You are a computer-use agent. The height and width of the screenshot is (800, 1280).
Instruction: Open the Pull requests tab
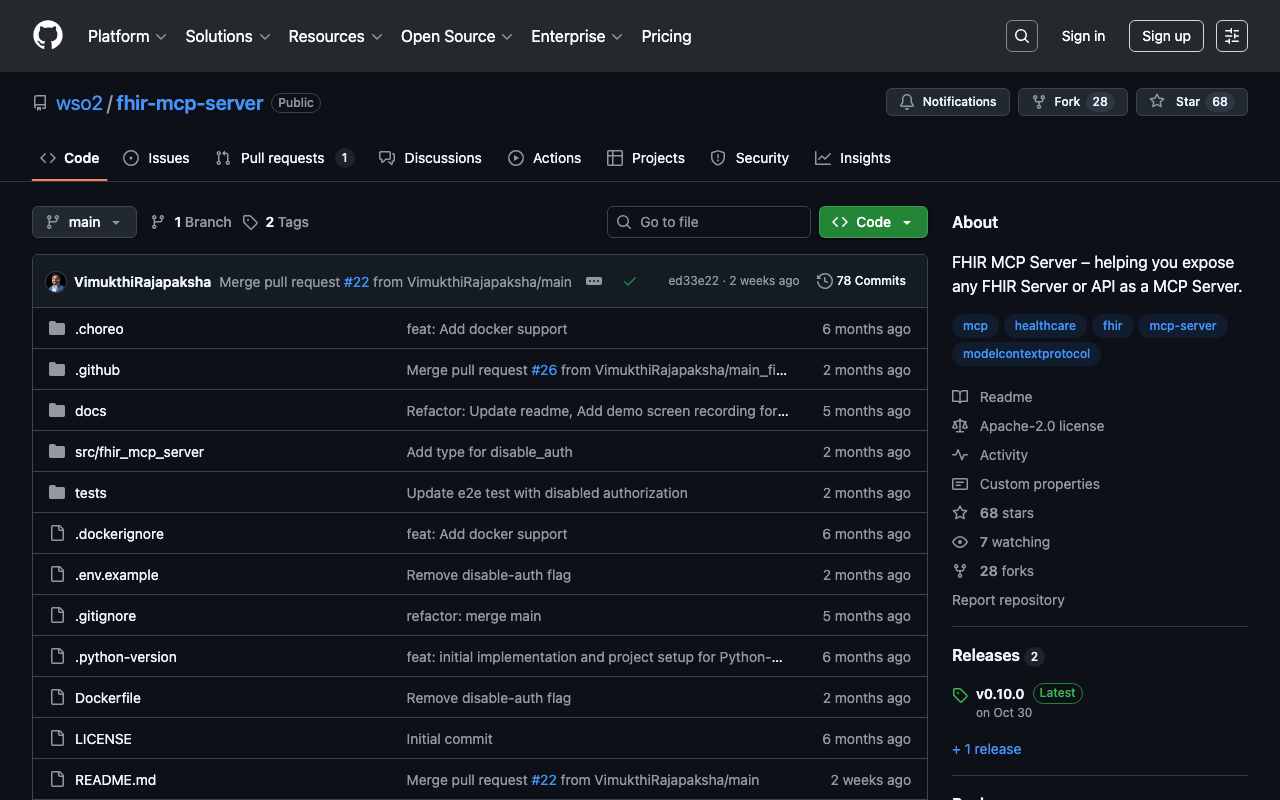pyautogui.click(x=283, y=158)
